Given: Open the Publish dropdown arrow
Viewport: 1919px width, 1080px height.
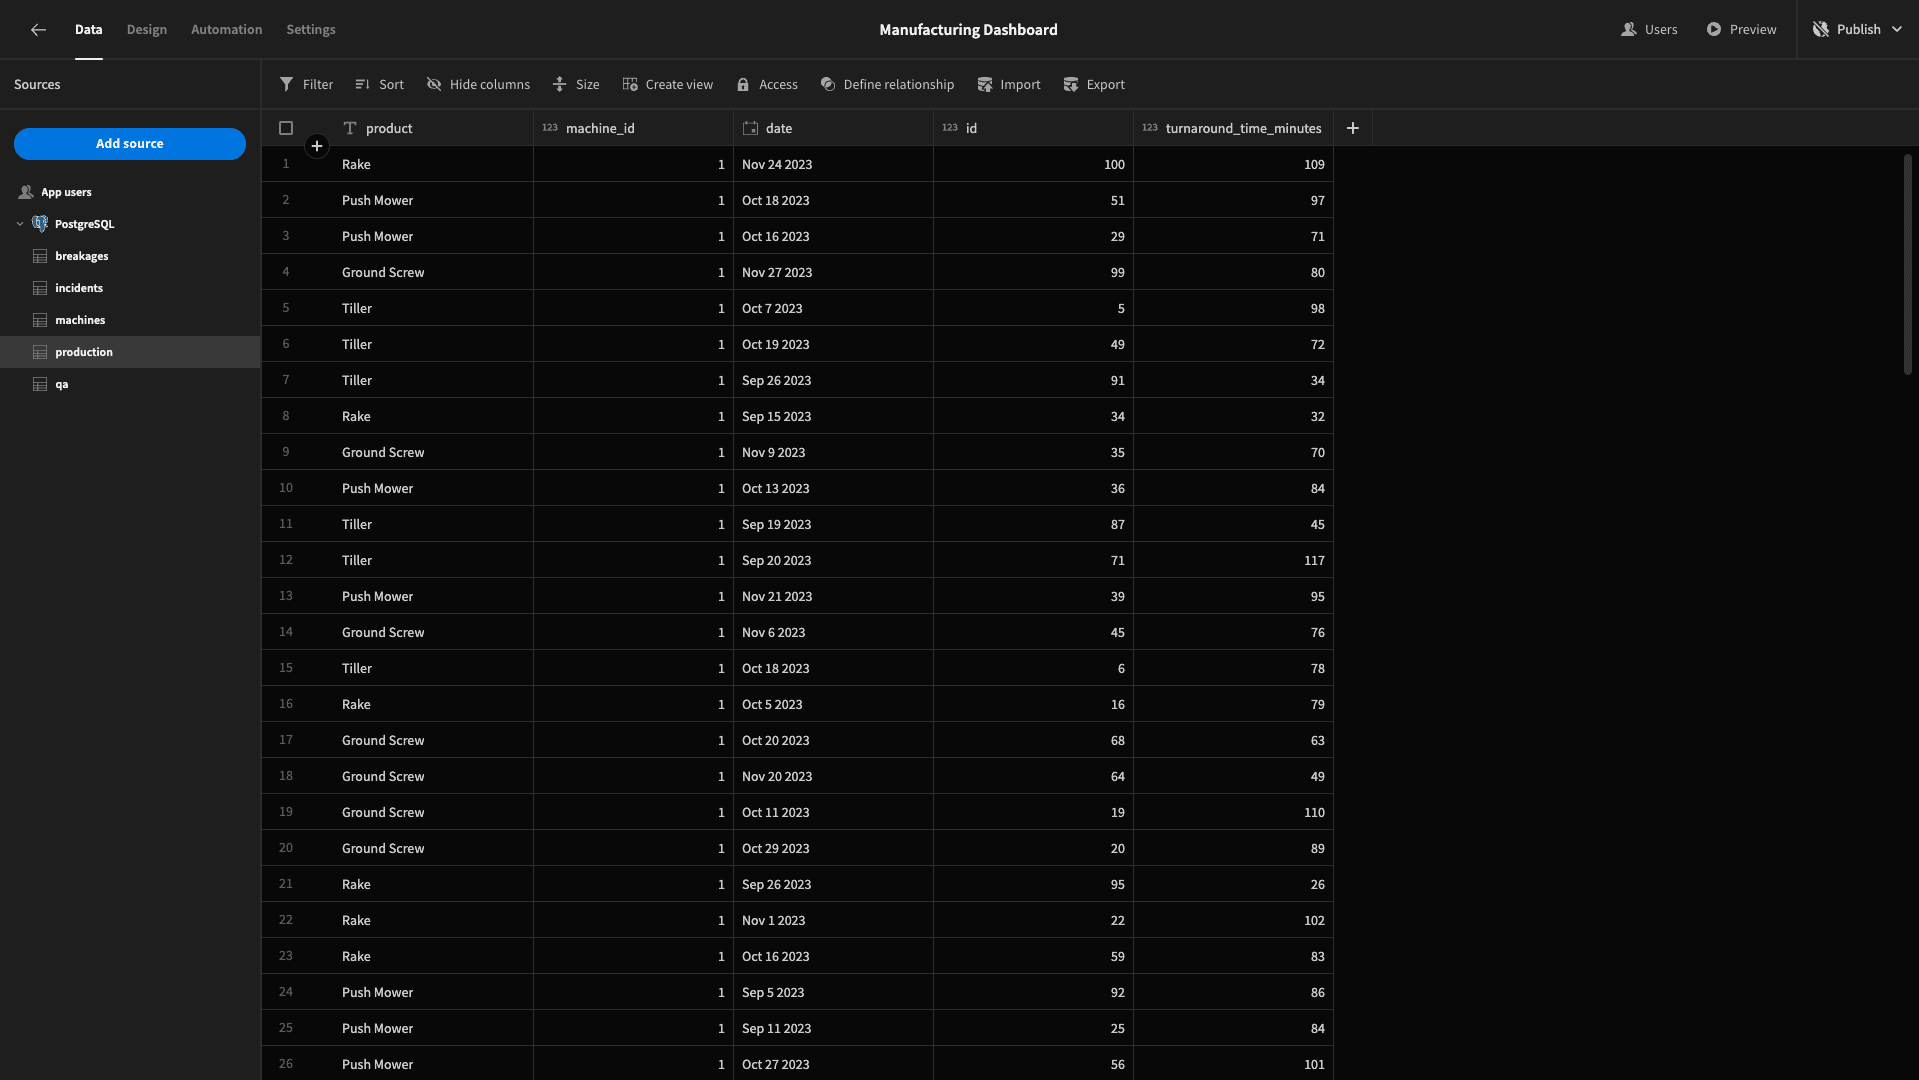Looking at the screenshot, I should point(1897,30).
